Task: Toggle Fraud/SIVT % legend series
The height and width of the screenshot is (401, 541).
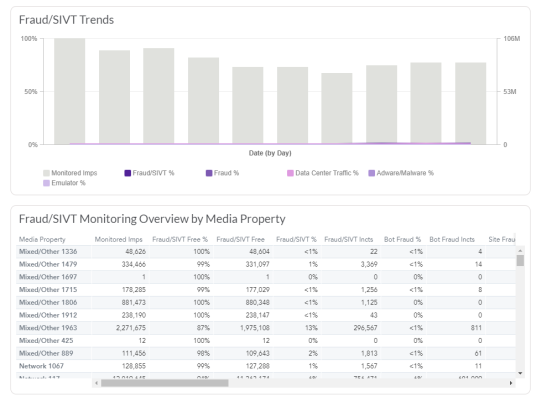Action: [149, 173]
